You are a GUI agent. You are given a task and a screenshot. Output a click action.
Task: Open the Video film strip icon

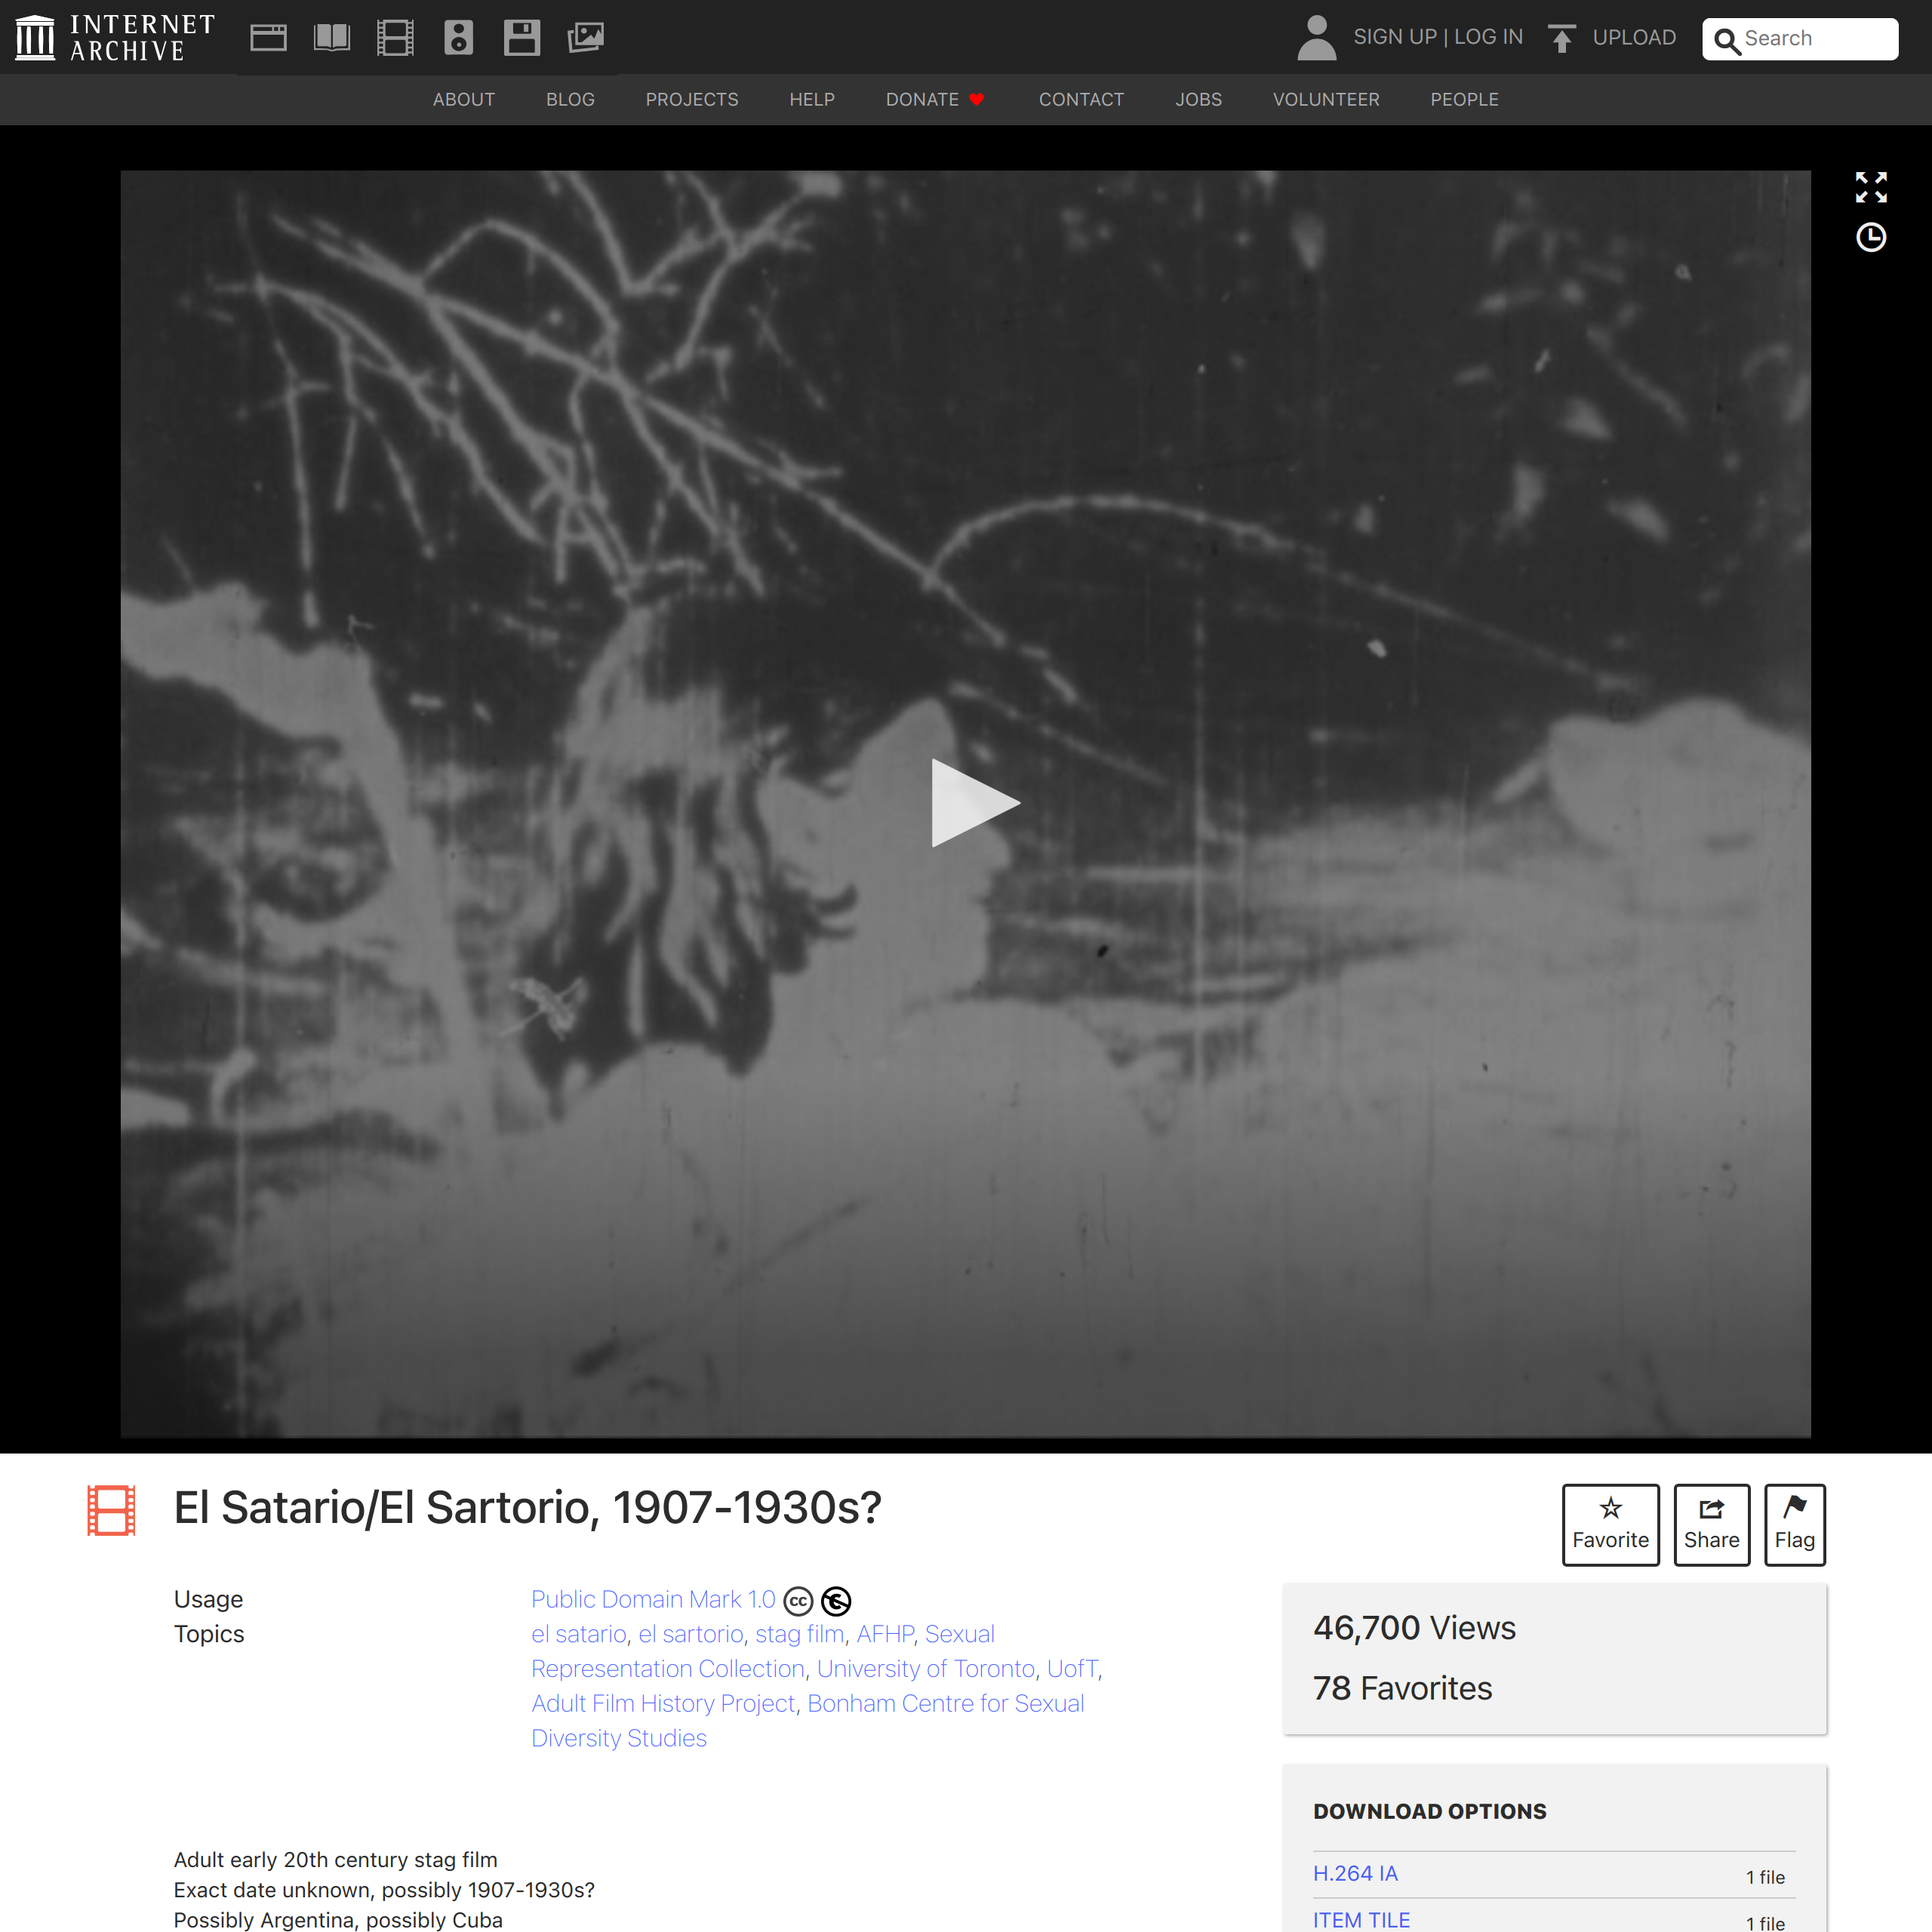click(395, 38)
